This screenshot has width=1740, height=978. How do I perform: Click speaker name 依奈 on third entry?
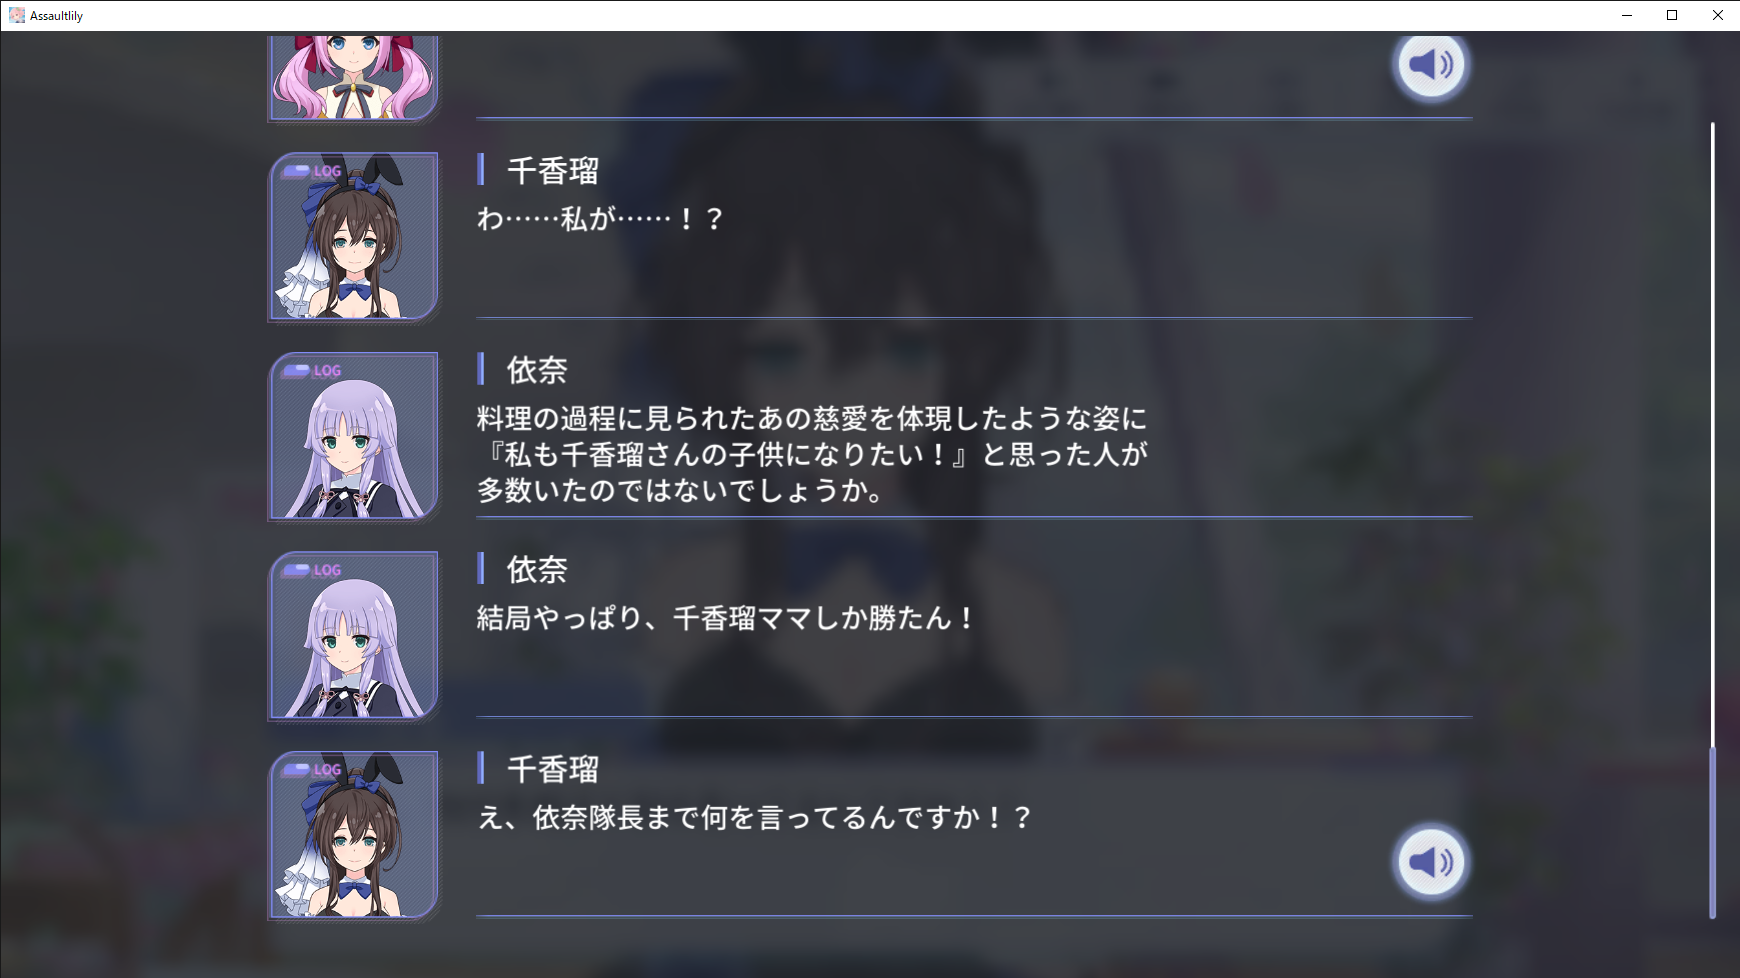[x=537, y=370]
